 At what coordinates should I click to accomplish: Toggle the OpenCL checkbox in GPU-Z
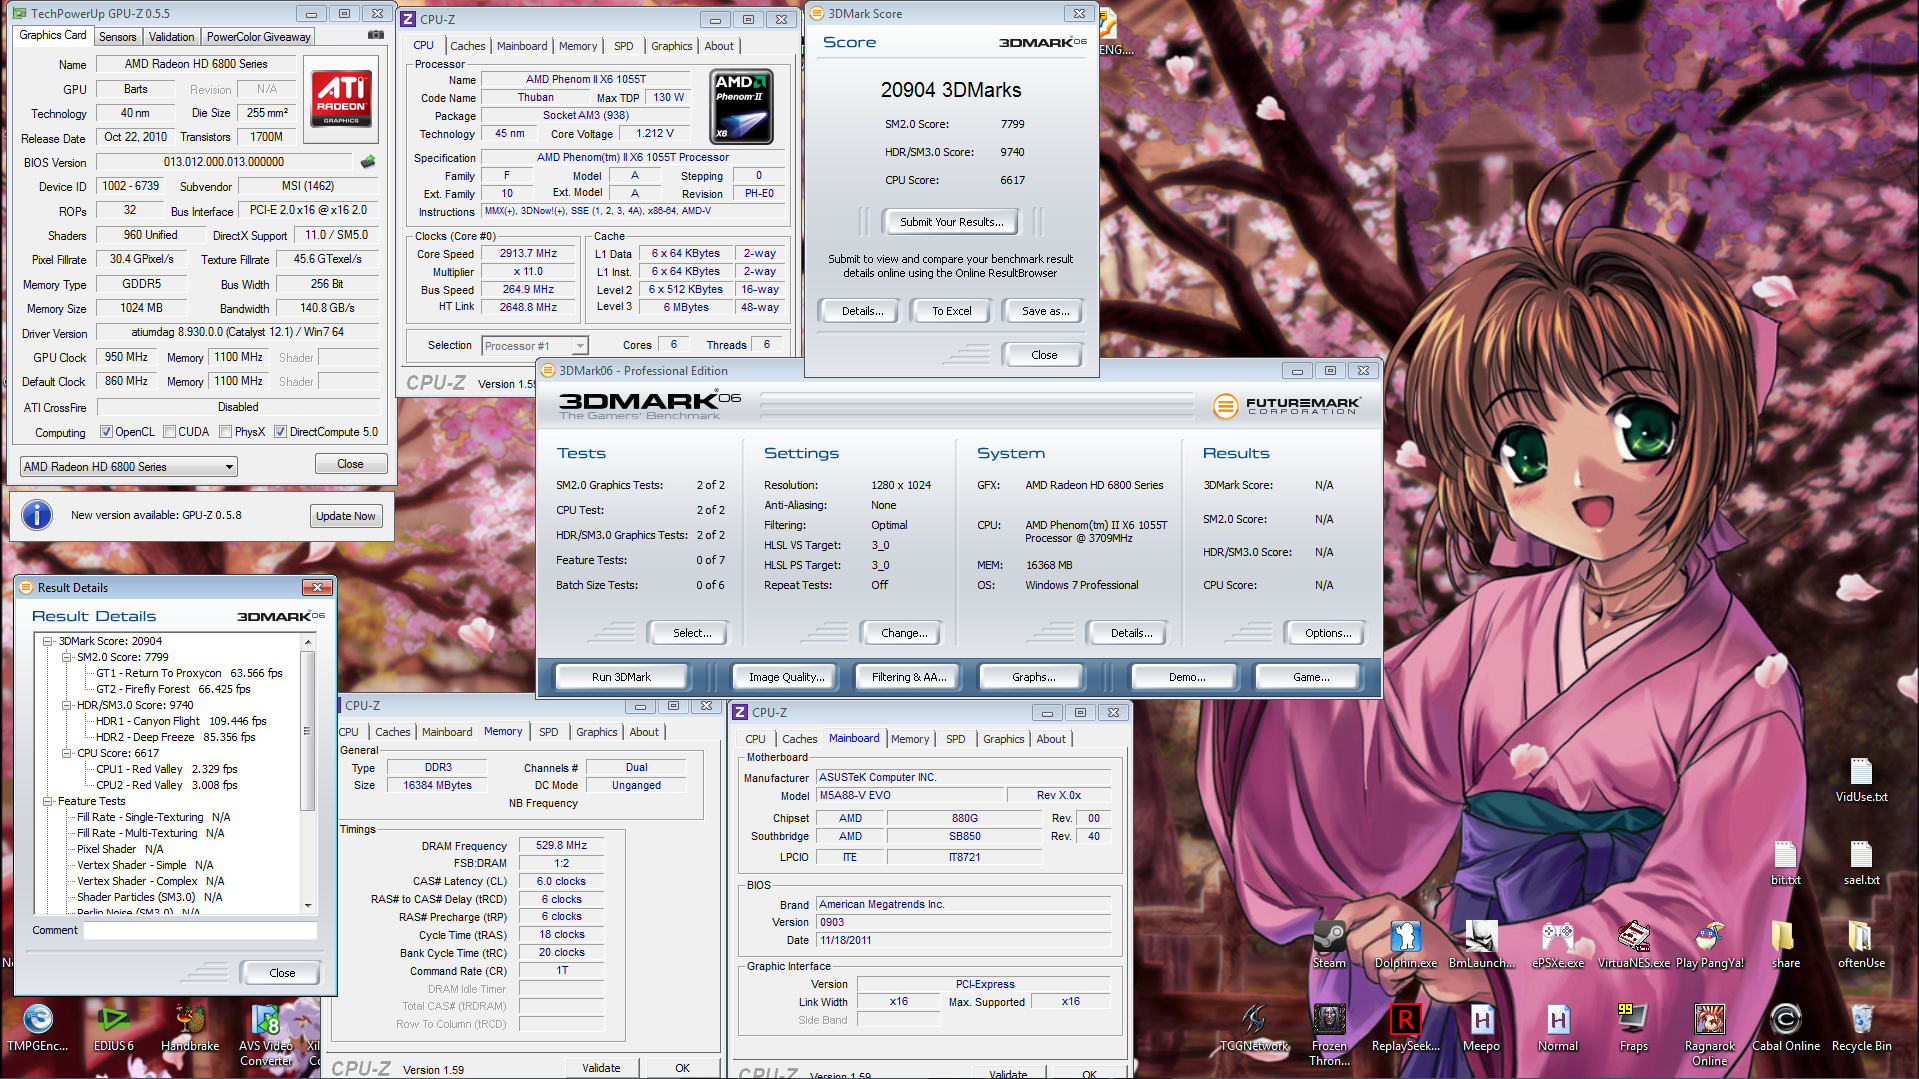click(106, 432)
